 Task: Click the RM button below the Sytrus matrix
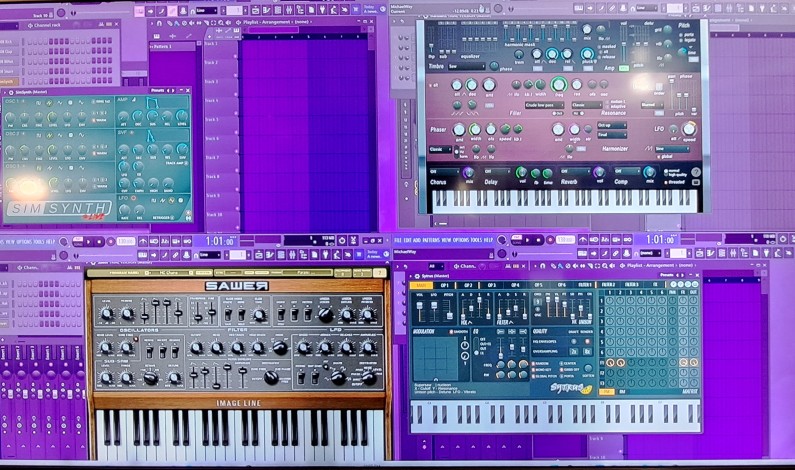click(x=622, y=392)
